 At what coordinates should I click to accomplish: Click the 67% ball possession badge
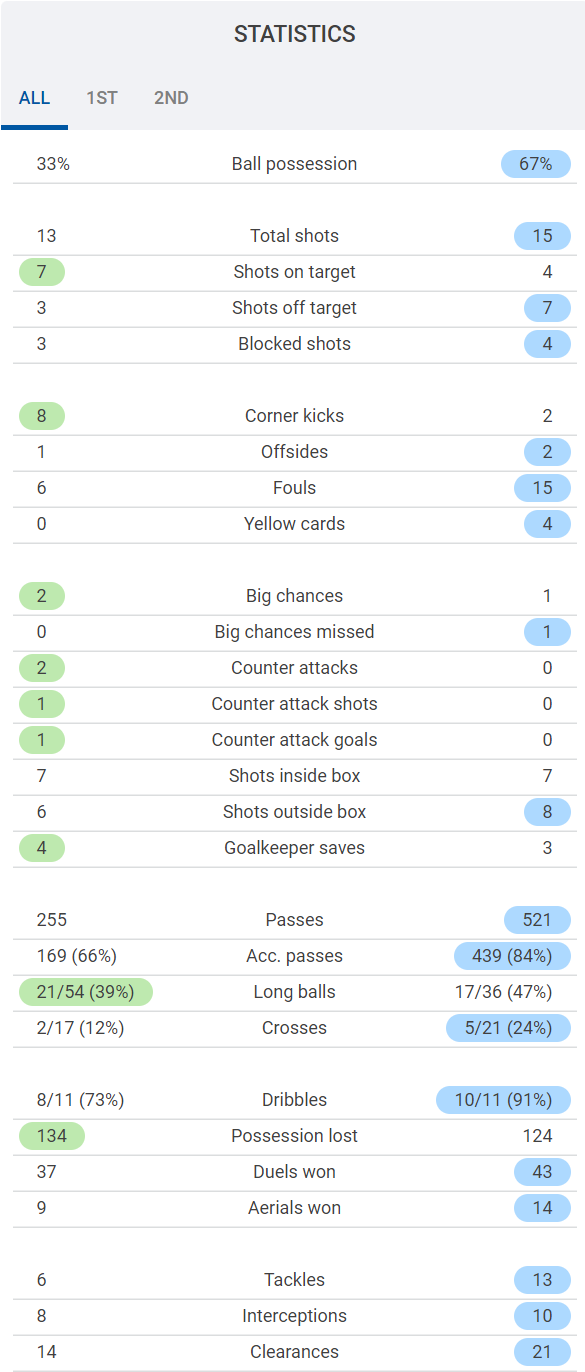[x=536, y=164]
